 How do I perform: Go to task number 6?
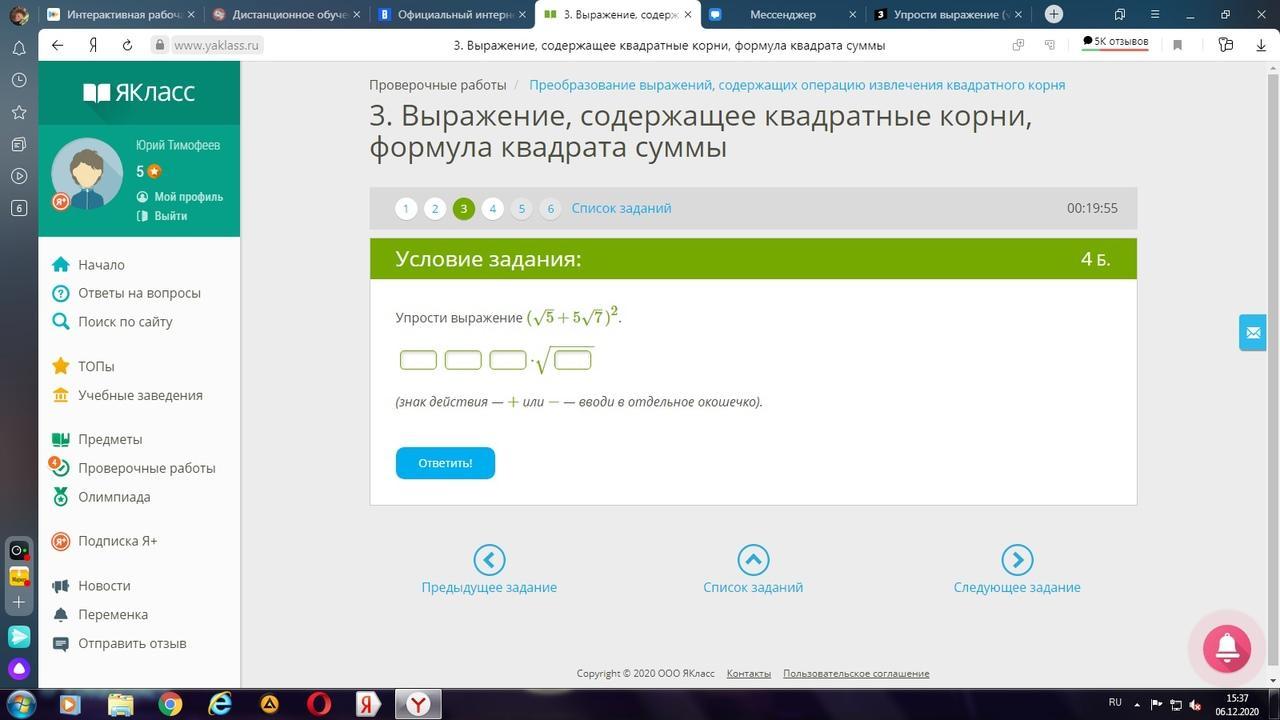pos(550,208)
